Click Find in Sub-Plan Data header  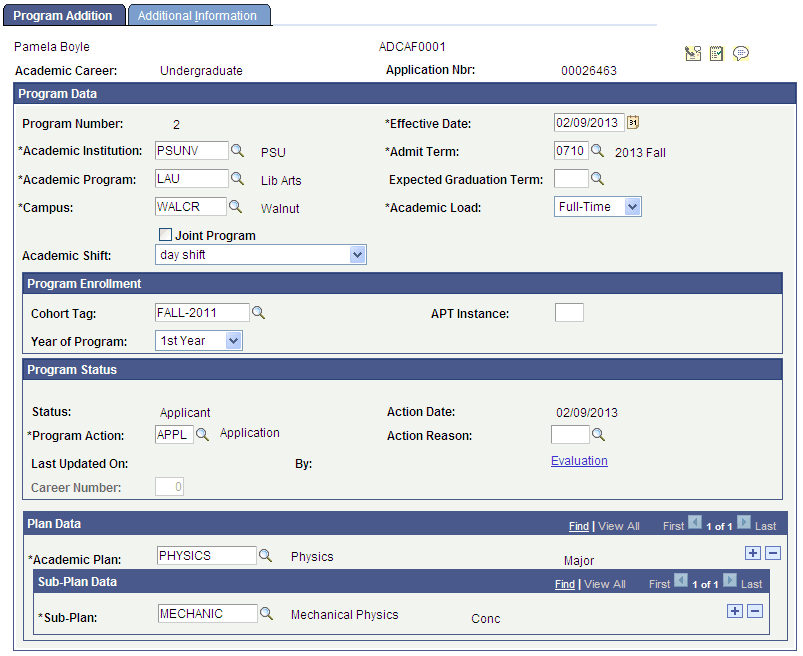point(564,583)
